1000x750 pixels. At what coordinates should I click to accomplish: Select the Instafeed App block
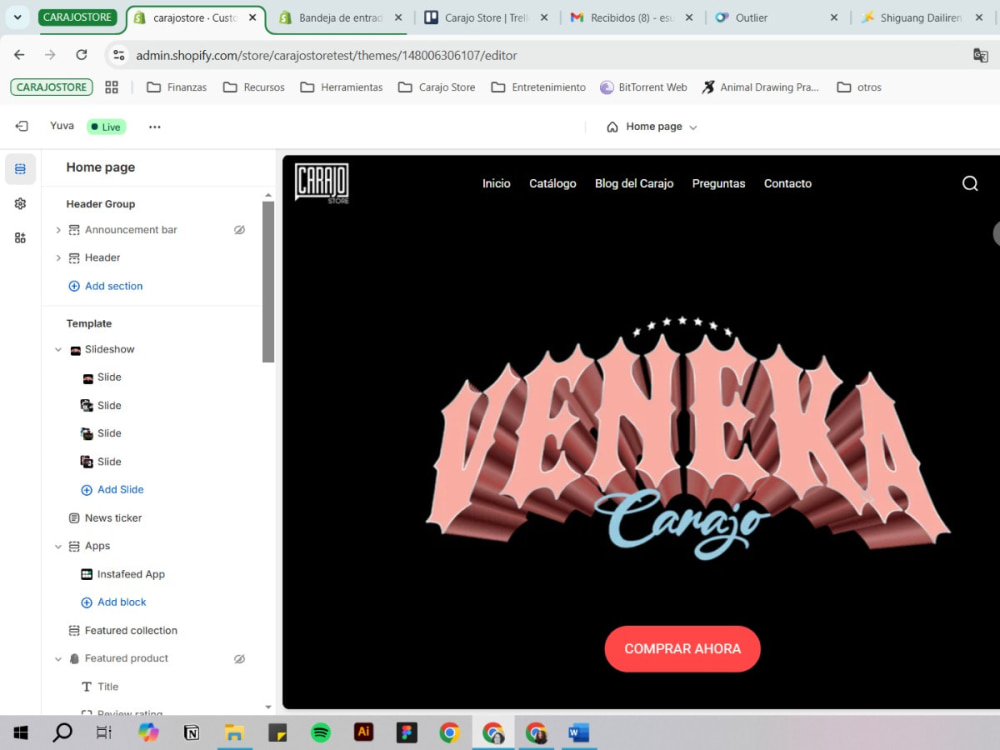coord(131,574)
